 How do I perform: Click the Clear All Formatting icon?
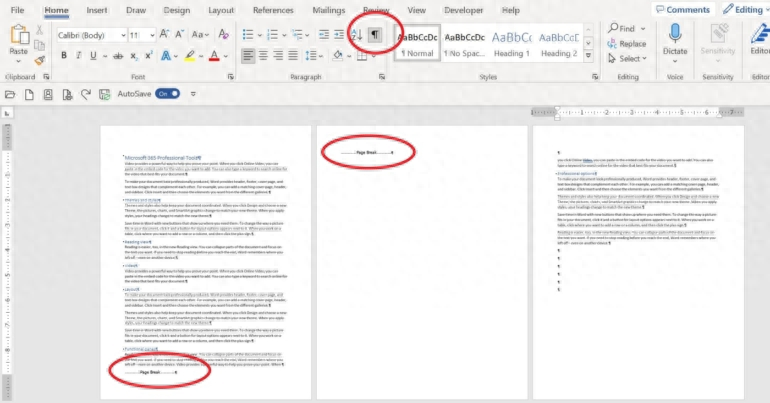click(x=223, y=34)
